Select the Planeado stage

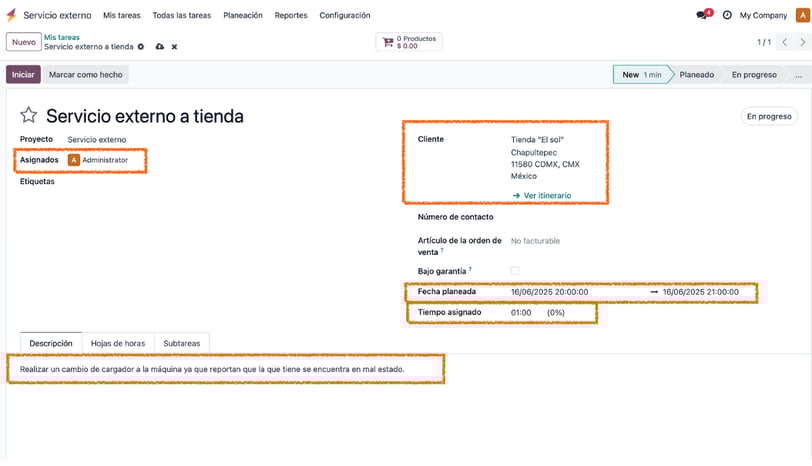click(x=697, y=75)
